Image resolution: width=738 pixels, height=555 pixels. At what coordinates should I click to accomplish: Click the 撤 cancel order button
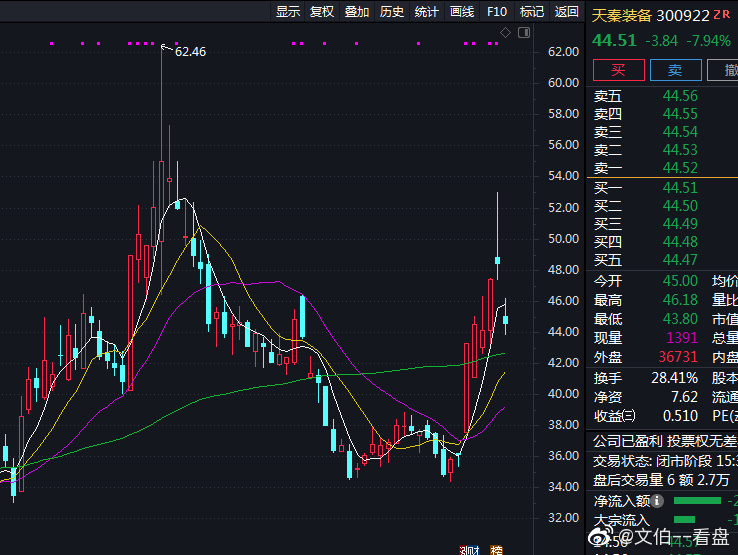(723, 70)
